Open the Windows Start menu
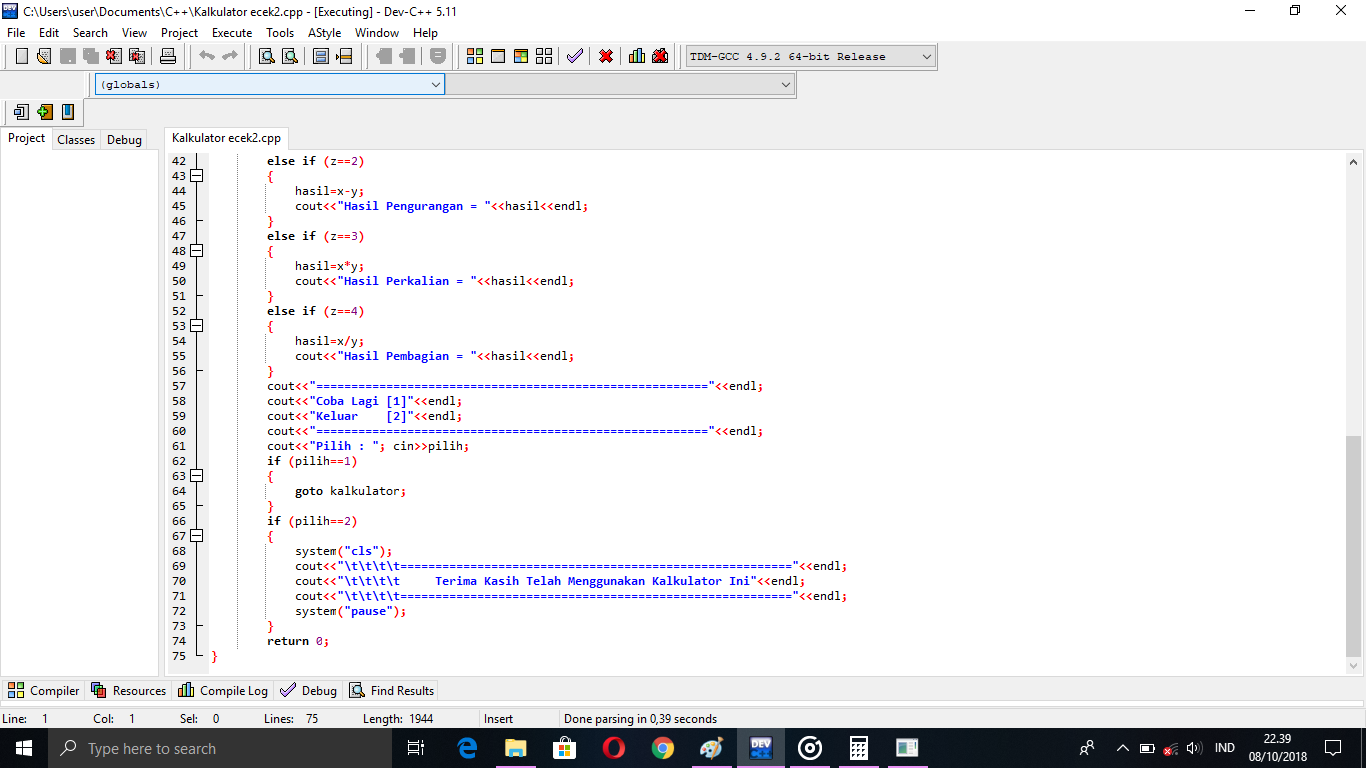 pyautogui.click(x=24, y=748)
